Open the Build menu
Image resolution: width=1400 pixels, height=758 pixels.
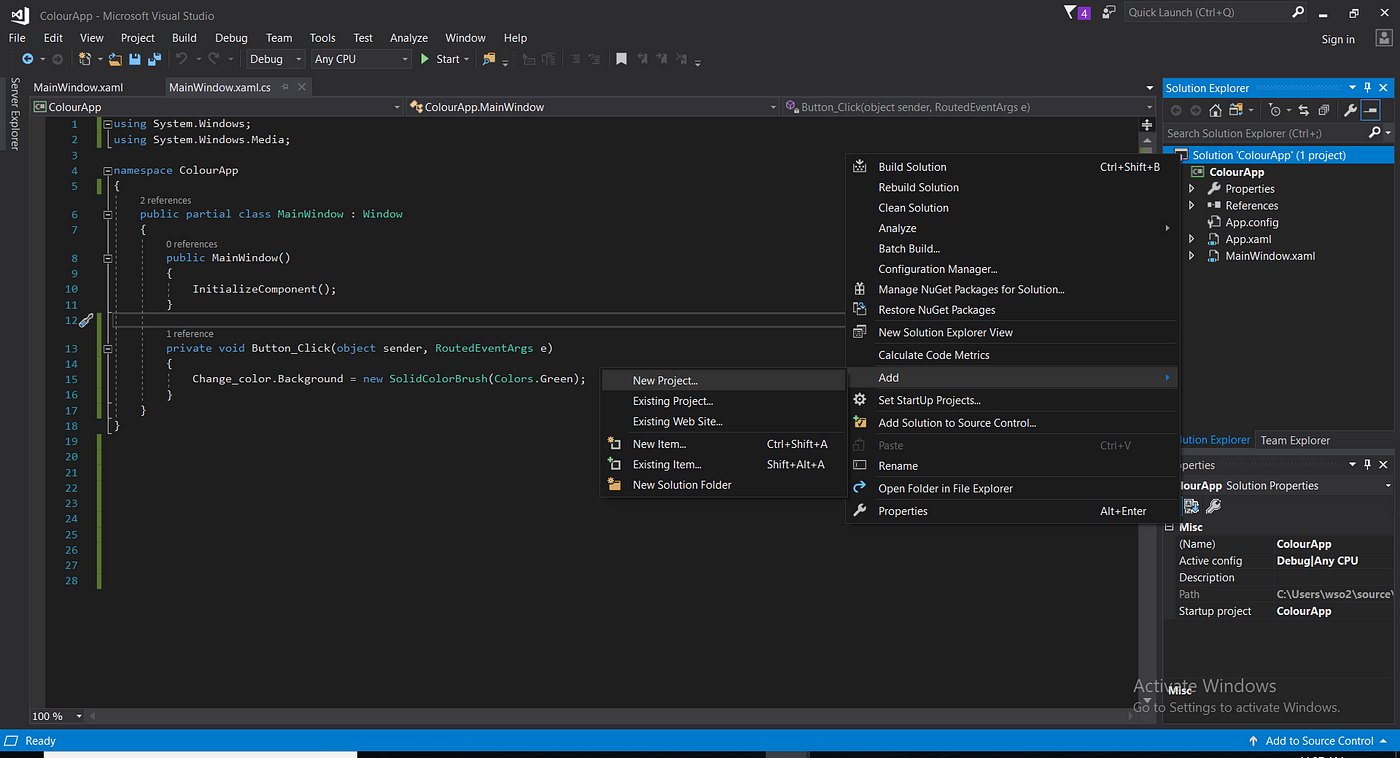click(x=184, y=38)
